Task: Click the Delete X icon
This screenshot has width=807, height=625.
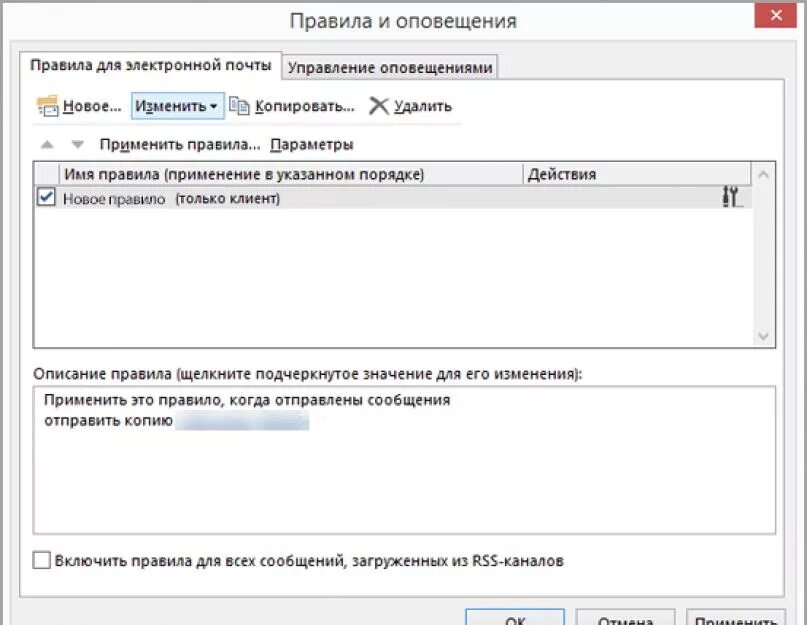Action: tap(379, 106)
